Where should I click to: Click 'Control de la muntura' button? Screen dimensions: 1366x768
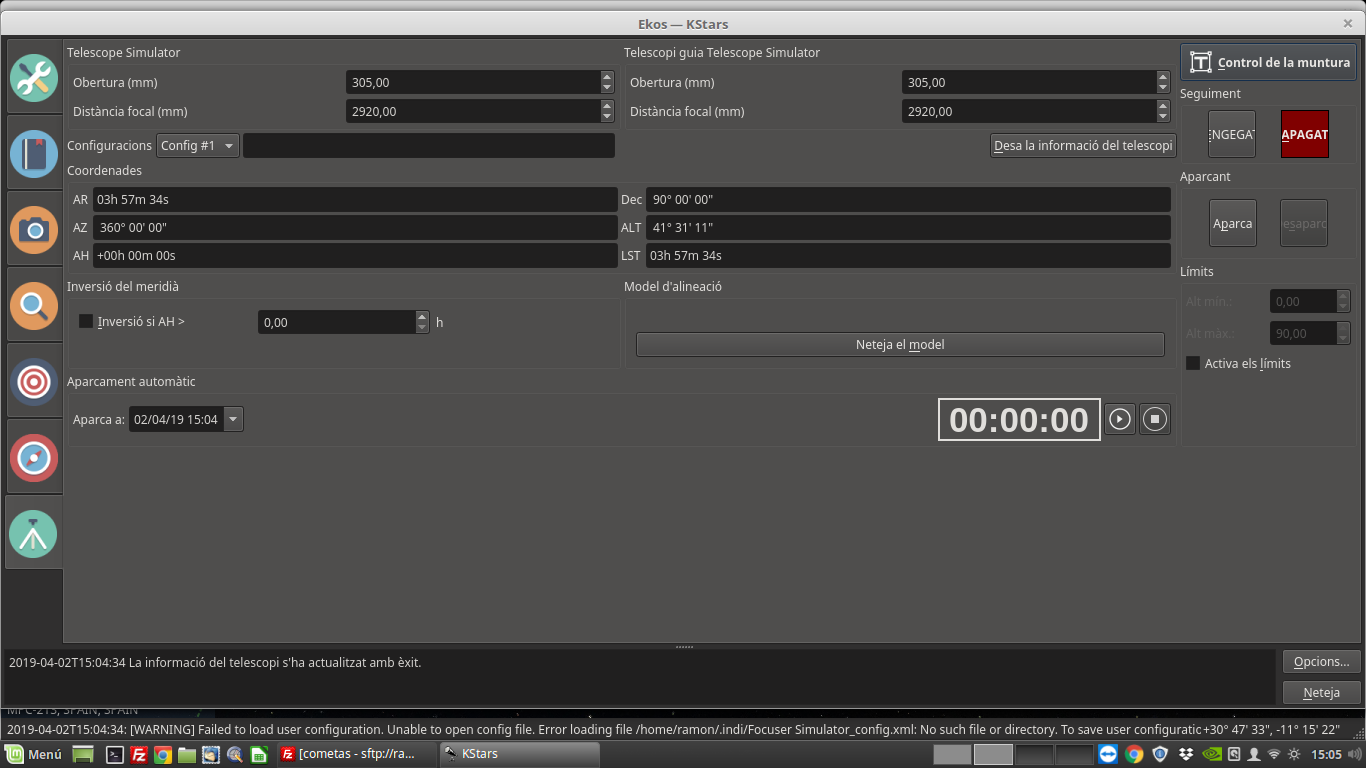(1269, 62)
